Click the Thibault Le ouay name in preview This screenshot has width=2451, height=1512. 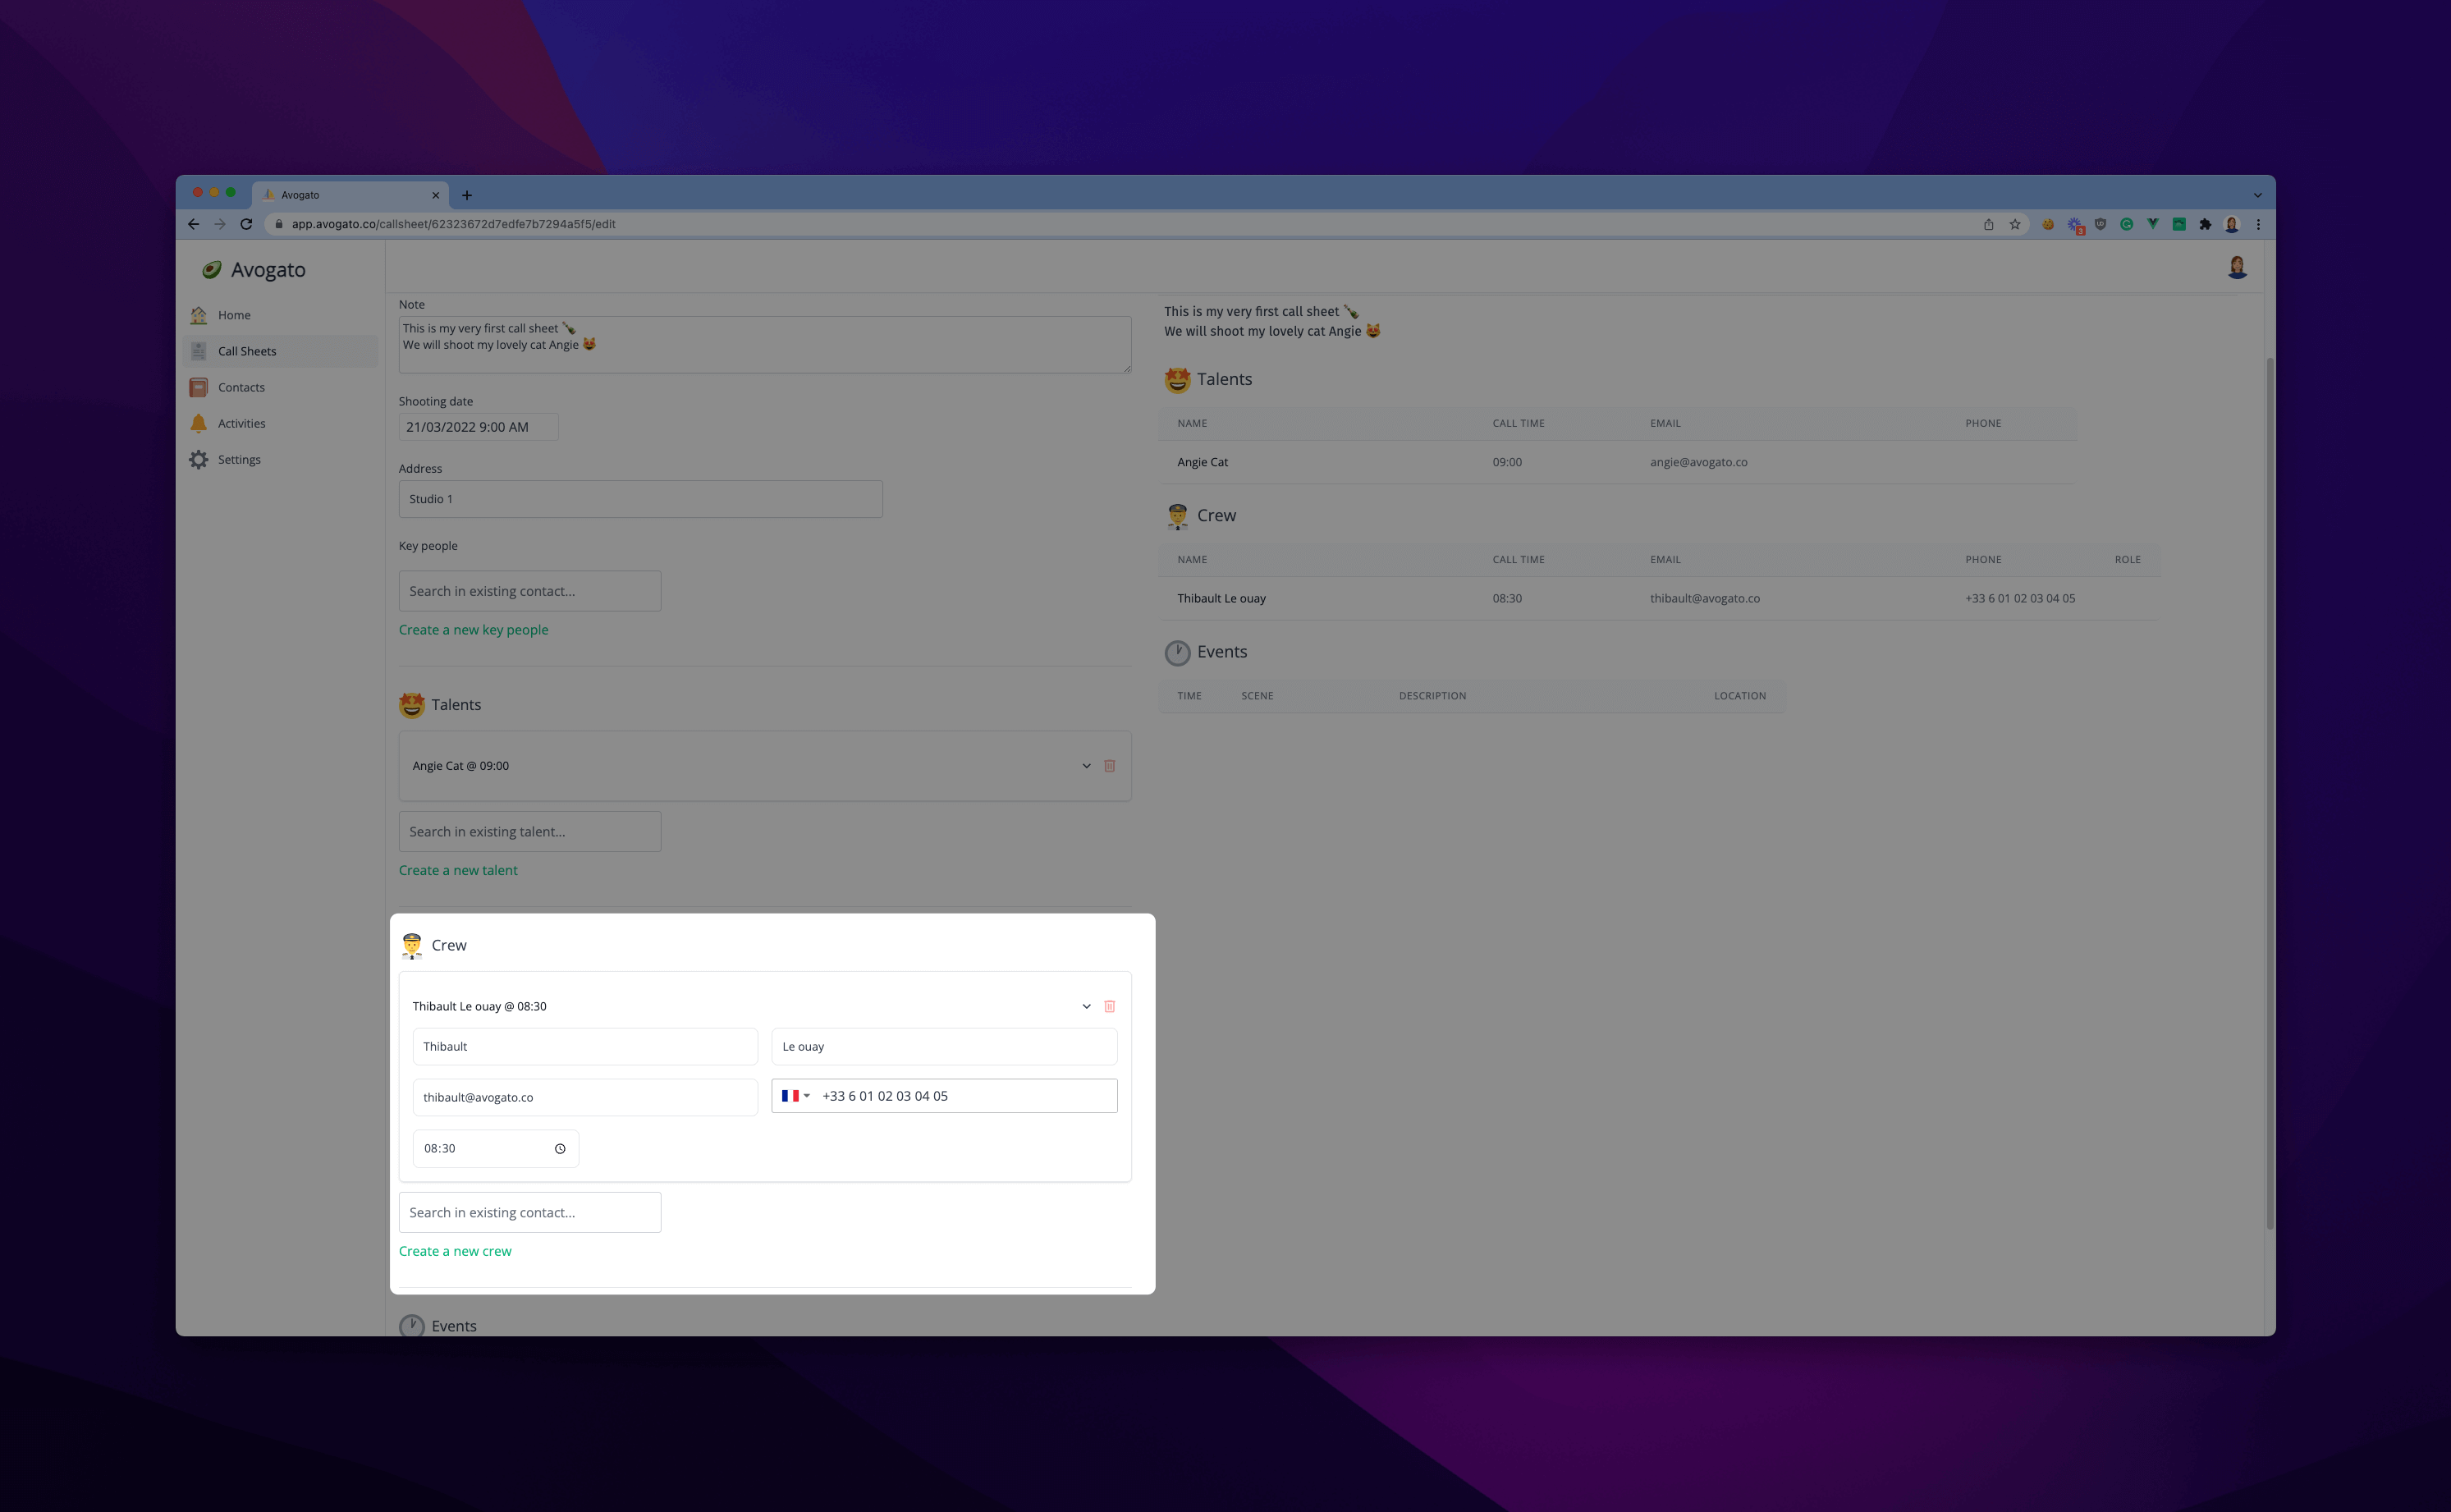point(1221,598)
